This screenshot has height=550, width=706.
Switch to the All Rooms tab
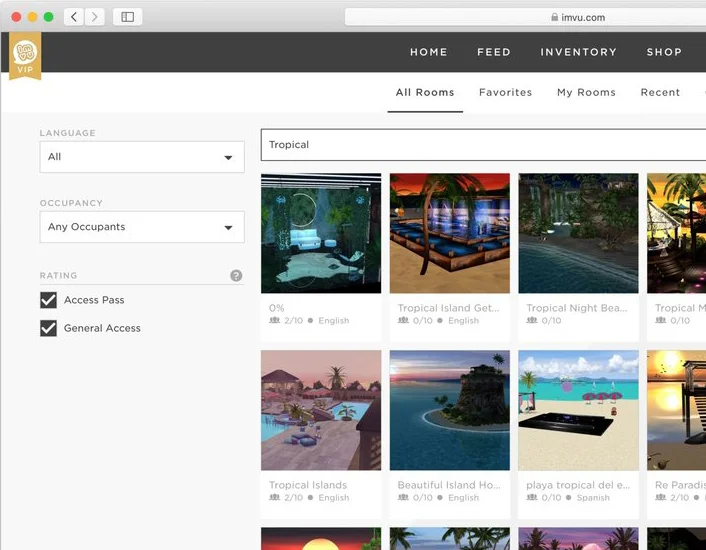click(x=425, y=92)
